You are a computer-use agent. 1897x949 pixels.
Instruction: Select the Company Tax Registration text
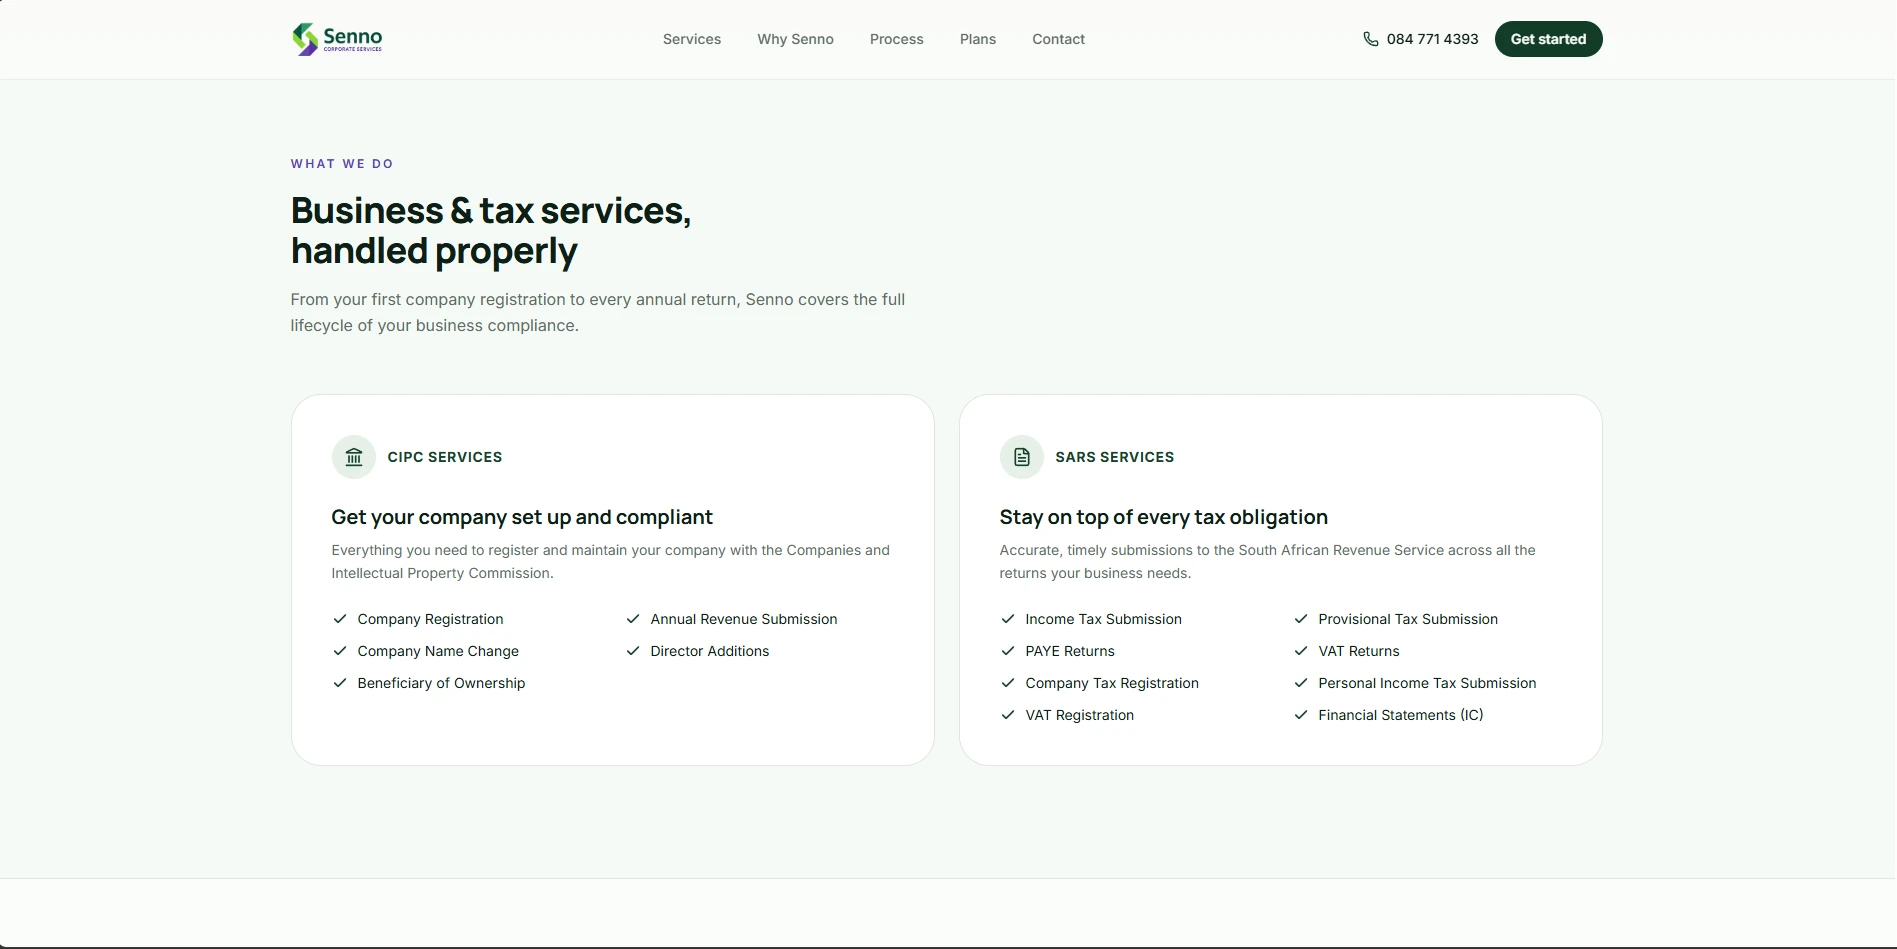[1112, 683]
